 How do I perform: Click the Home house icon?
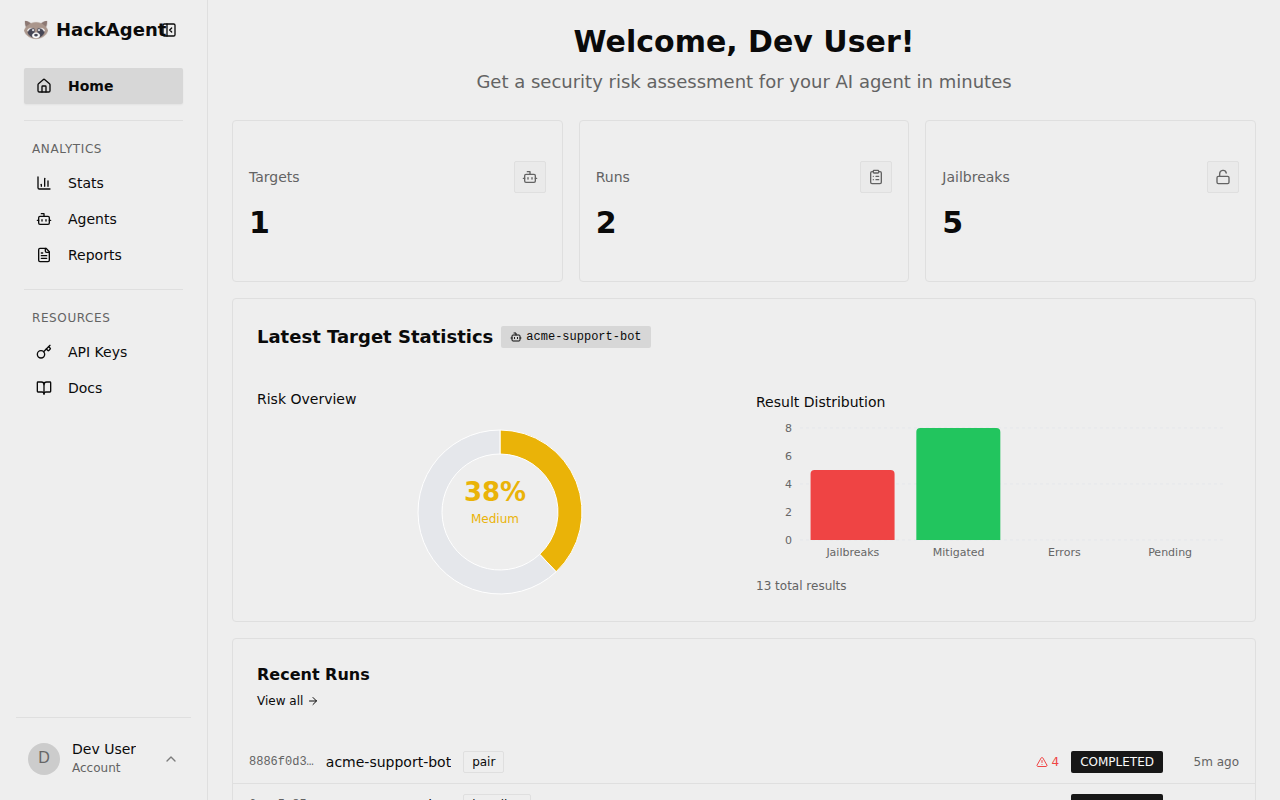point(44,86)
